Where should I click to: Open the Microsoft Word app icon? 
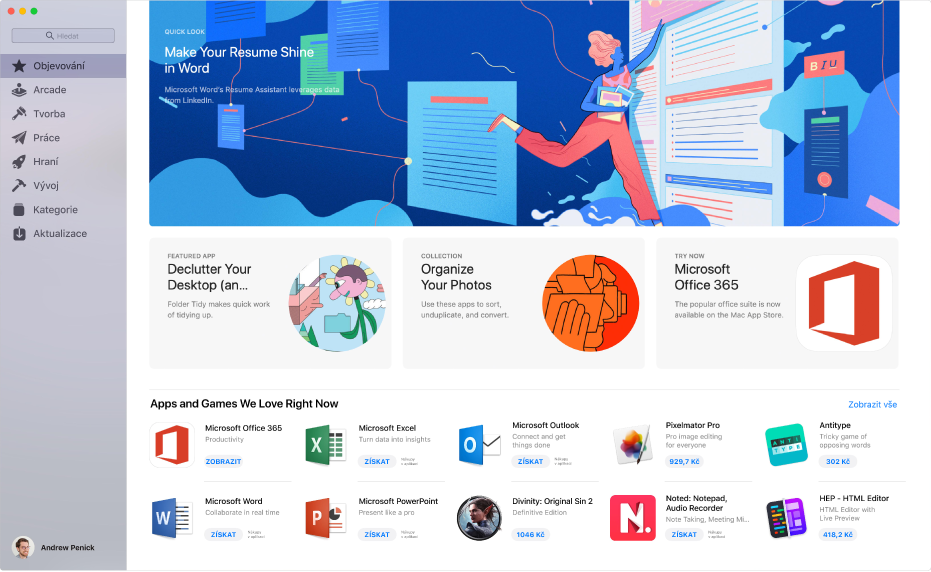click(x=172, y=518)
